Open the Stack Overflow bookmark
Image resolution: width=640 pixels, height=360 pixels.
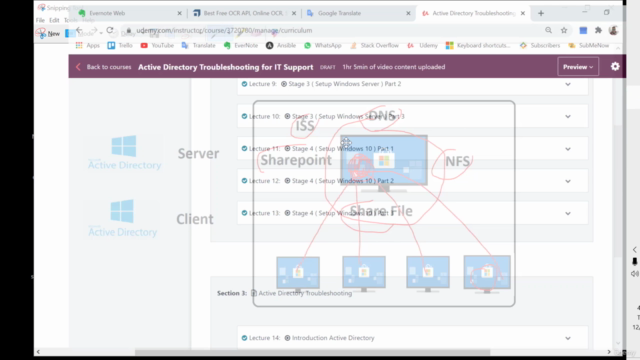click(x=374, y=45)
